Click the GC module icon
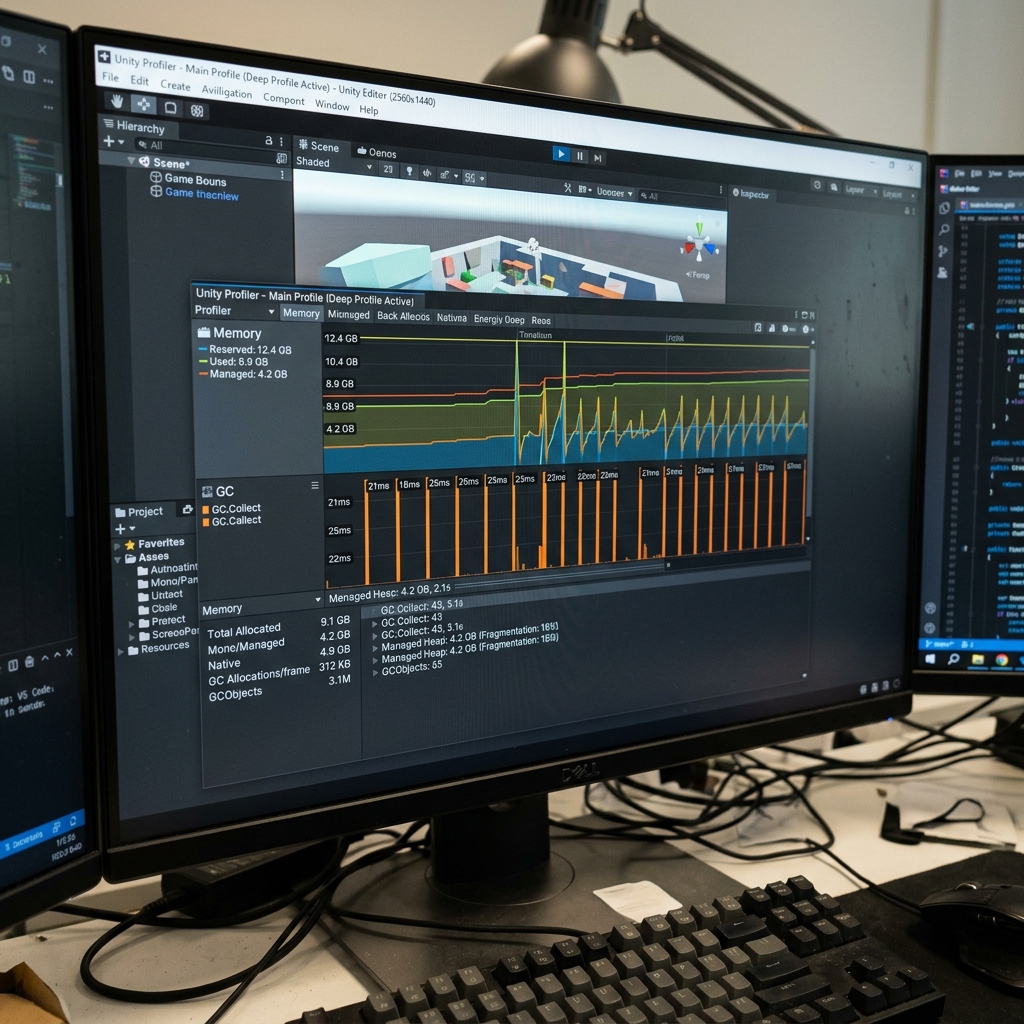Screen dimensions: 1024x1024 pos(207,491)
